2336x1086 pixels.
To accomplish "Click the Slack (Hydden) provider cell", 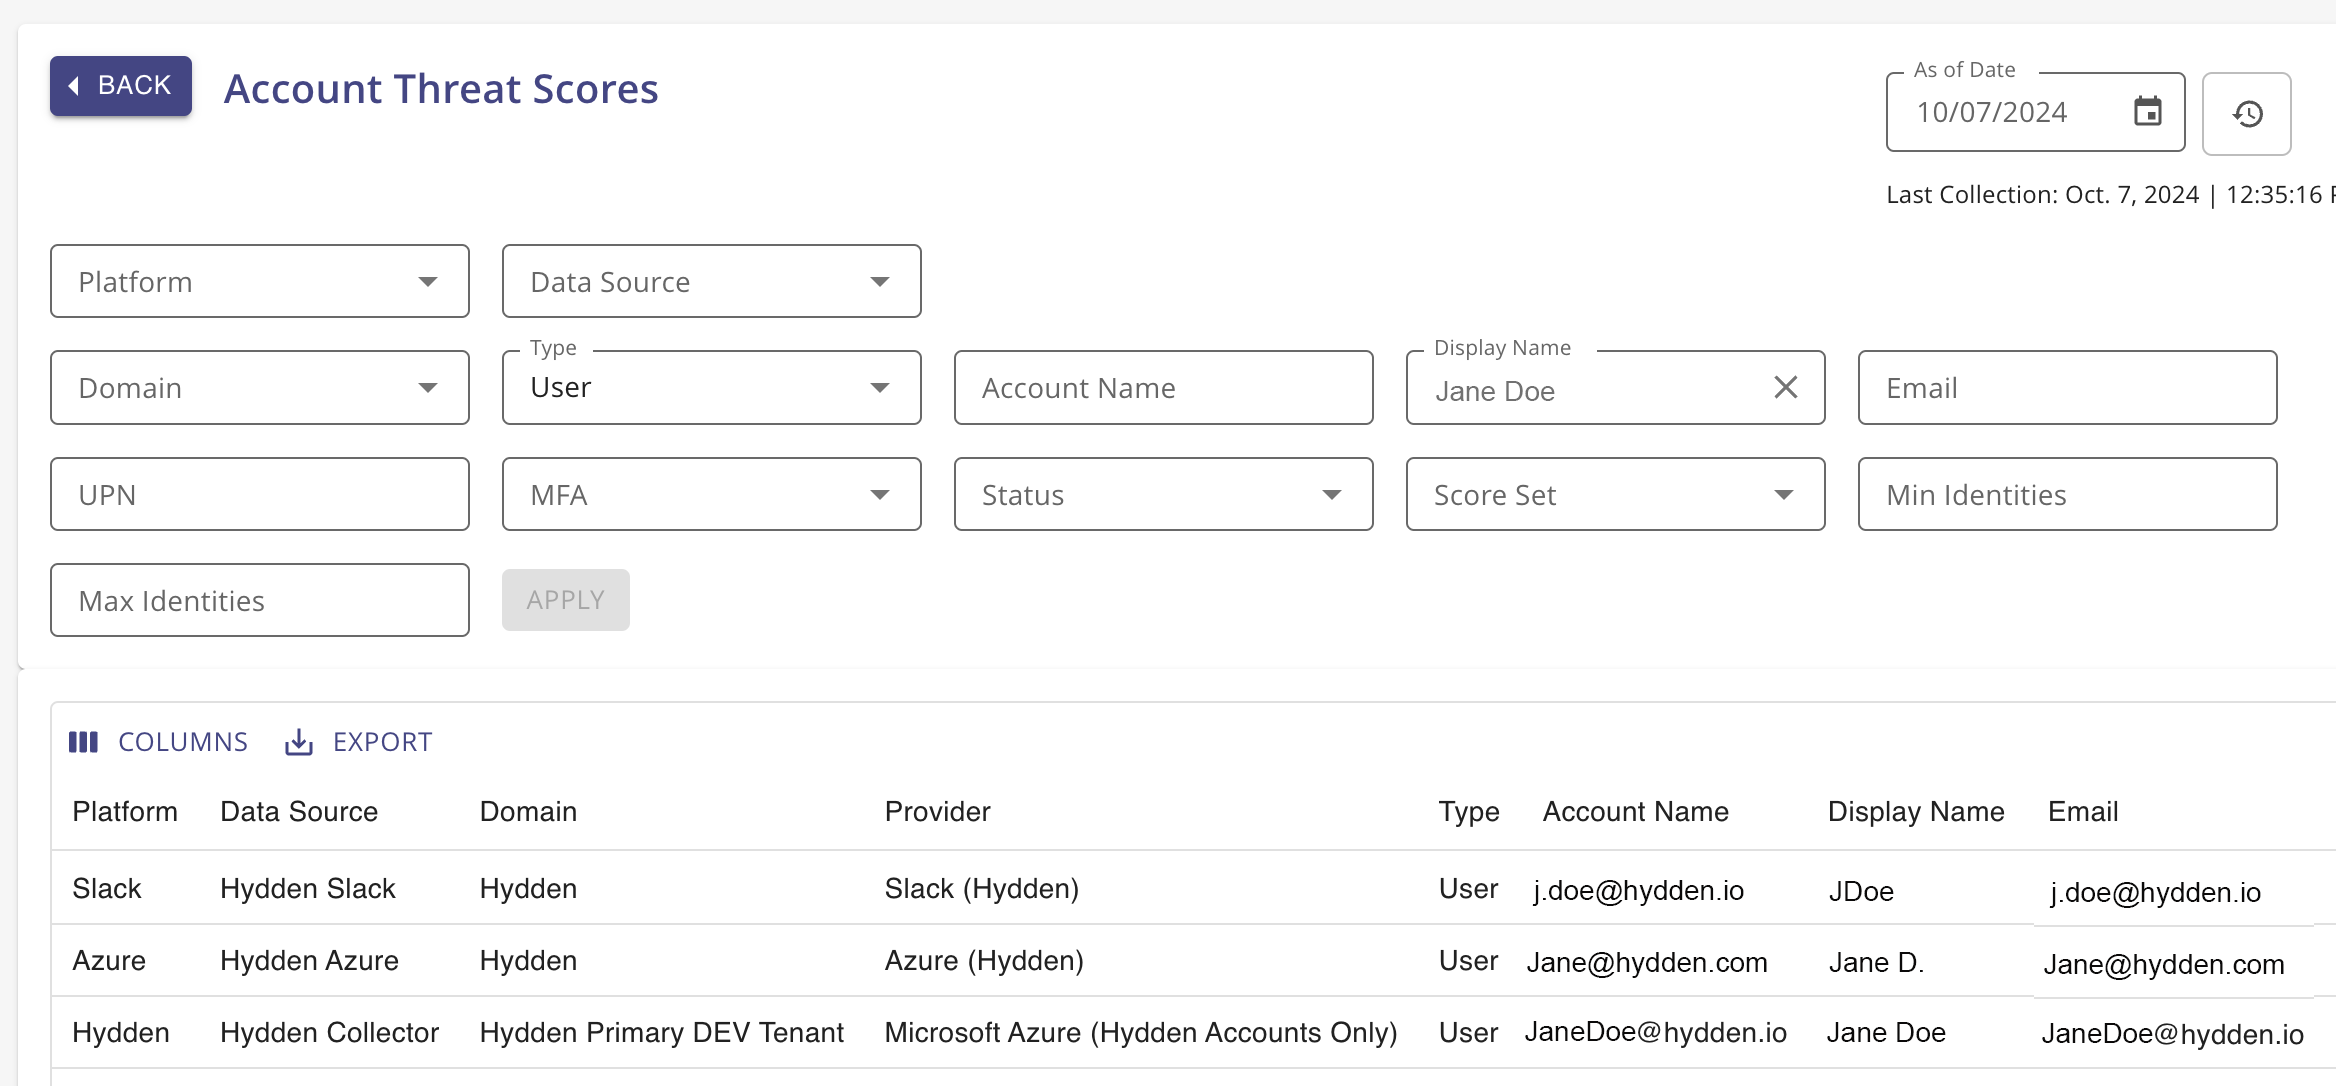I will [x=982, y=888].
